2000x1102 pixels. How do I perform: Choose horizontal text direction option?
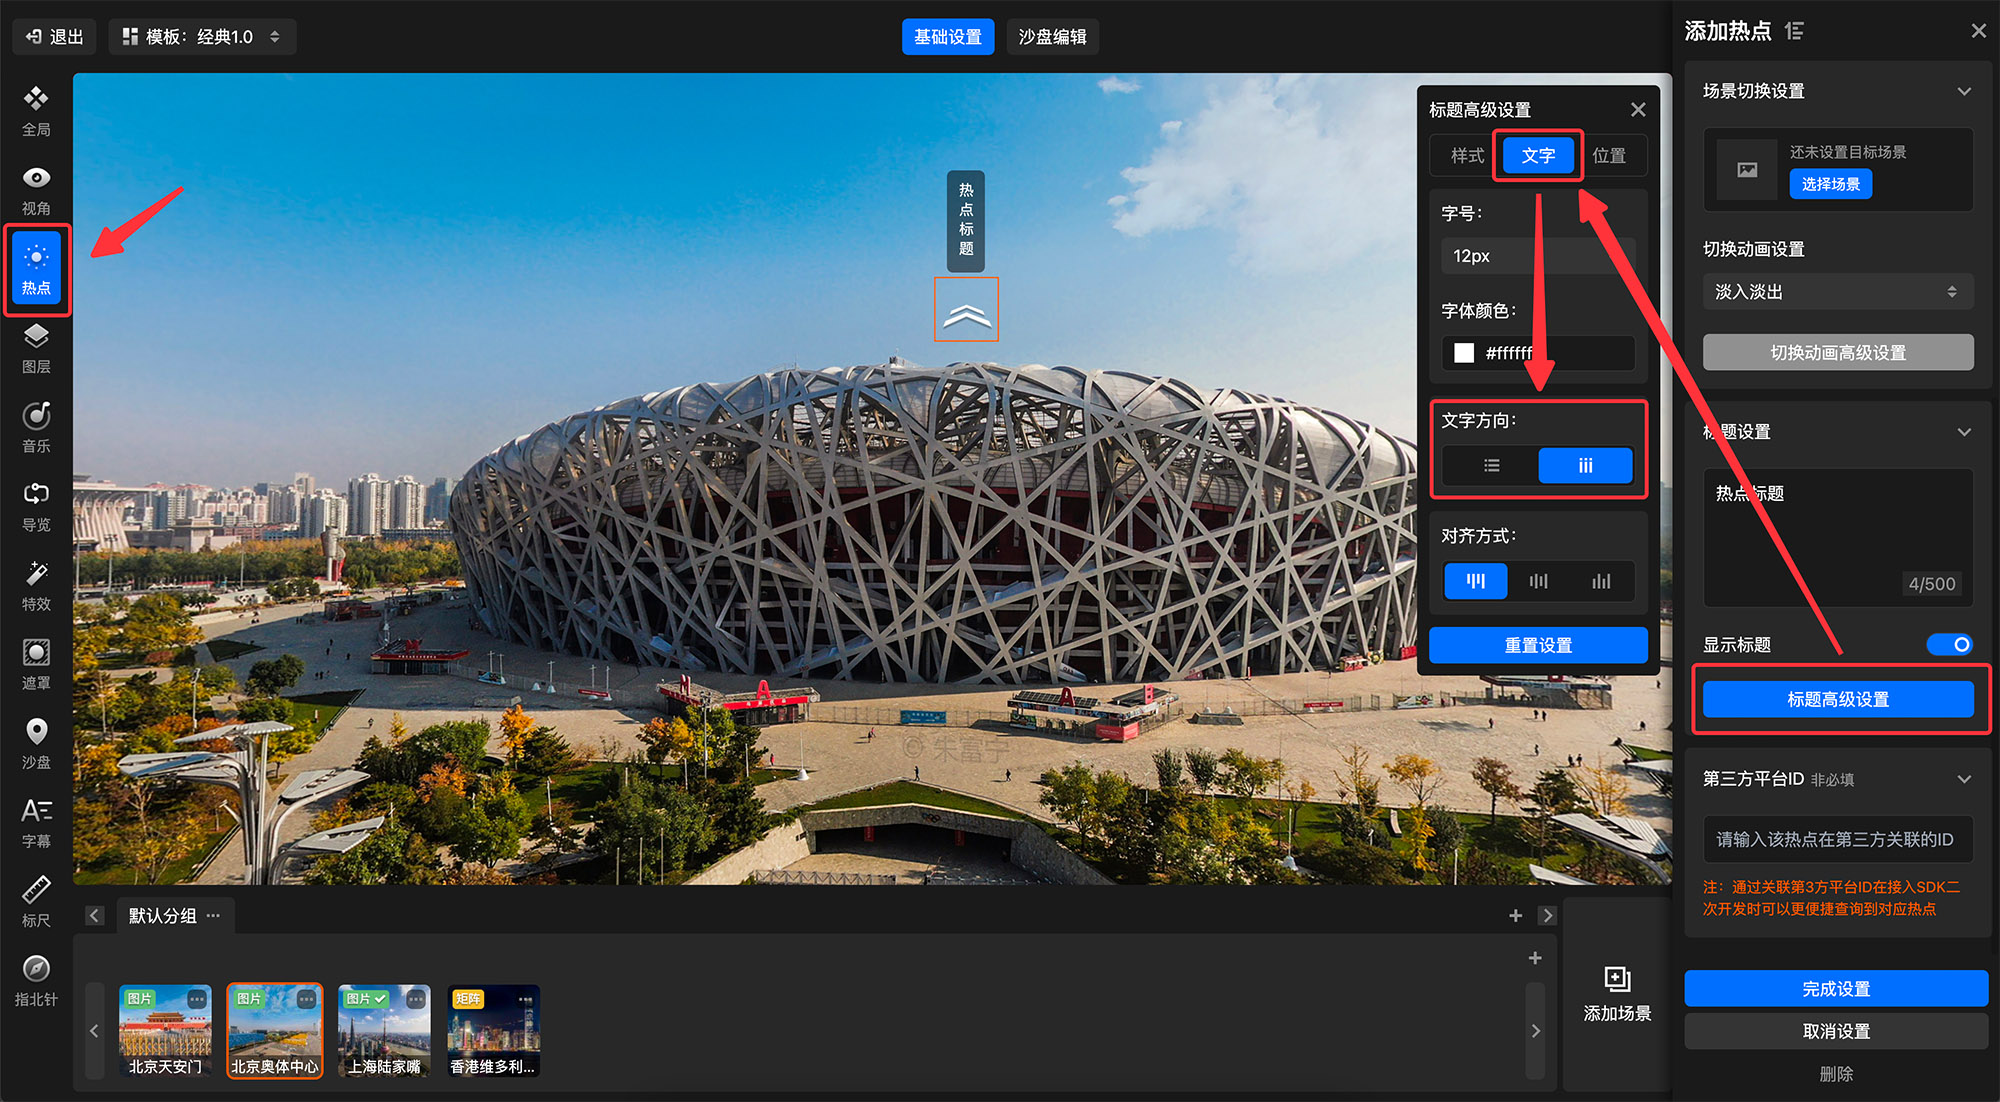pyautogui.click(x=1491, y=465)
